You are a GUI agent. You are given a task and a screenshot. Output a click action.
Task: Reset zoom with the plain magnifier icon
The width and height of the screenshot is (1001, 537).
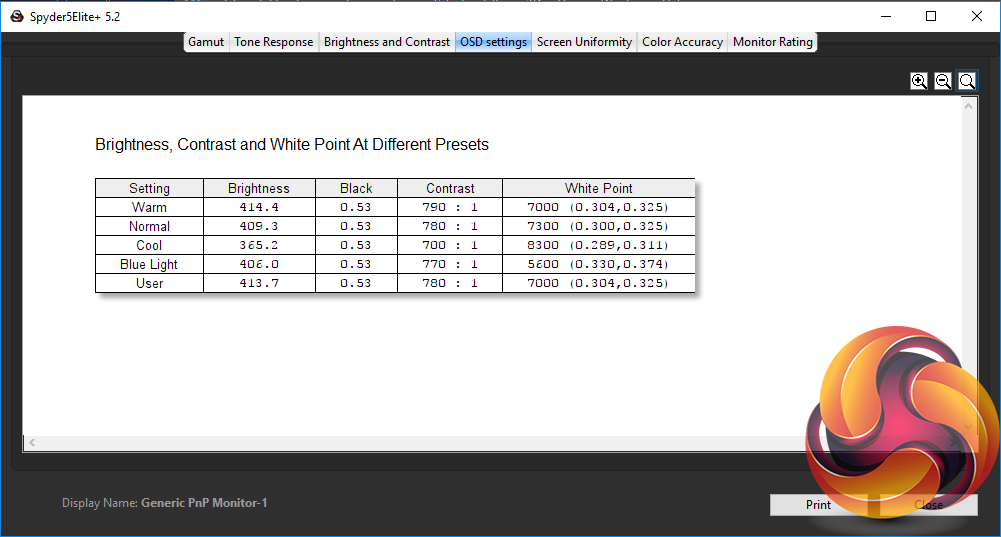[x=967, y=81]
